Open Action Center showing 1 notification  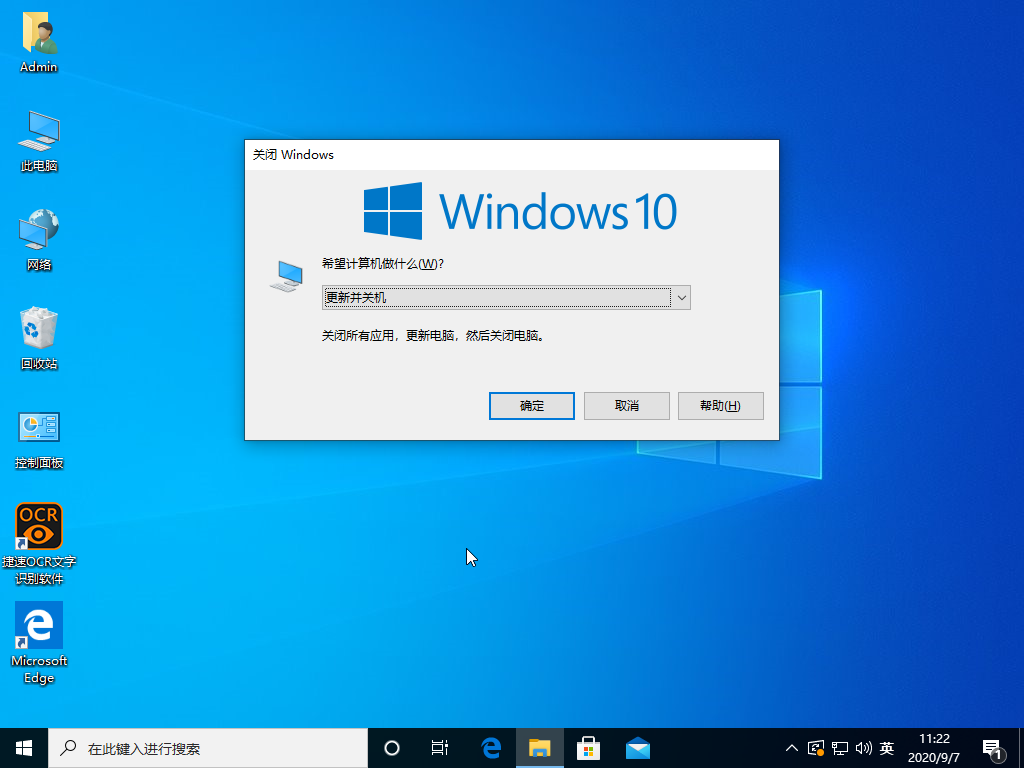993,747
